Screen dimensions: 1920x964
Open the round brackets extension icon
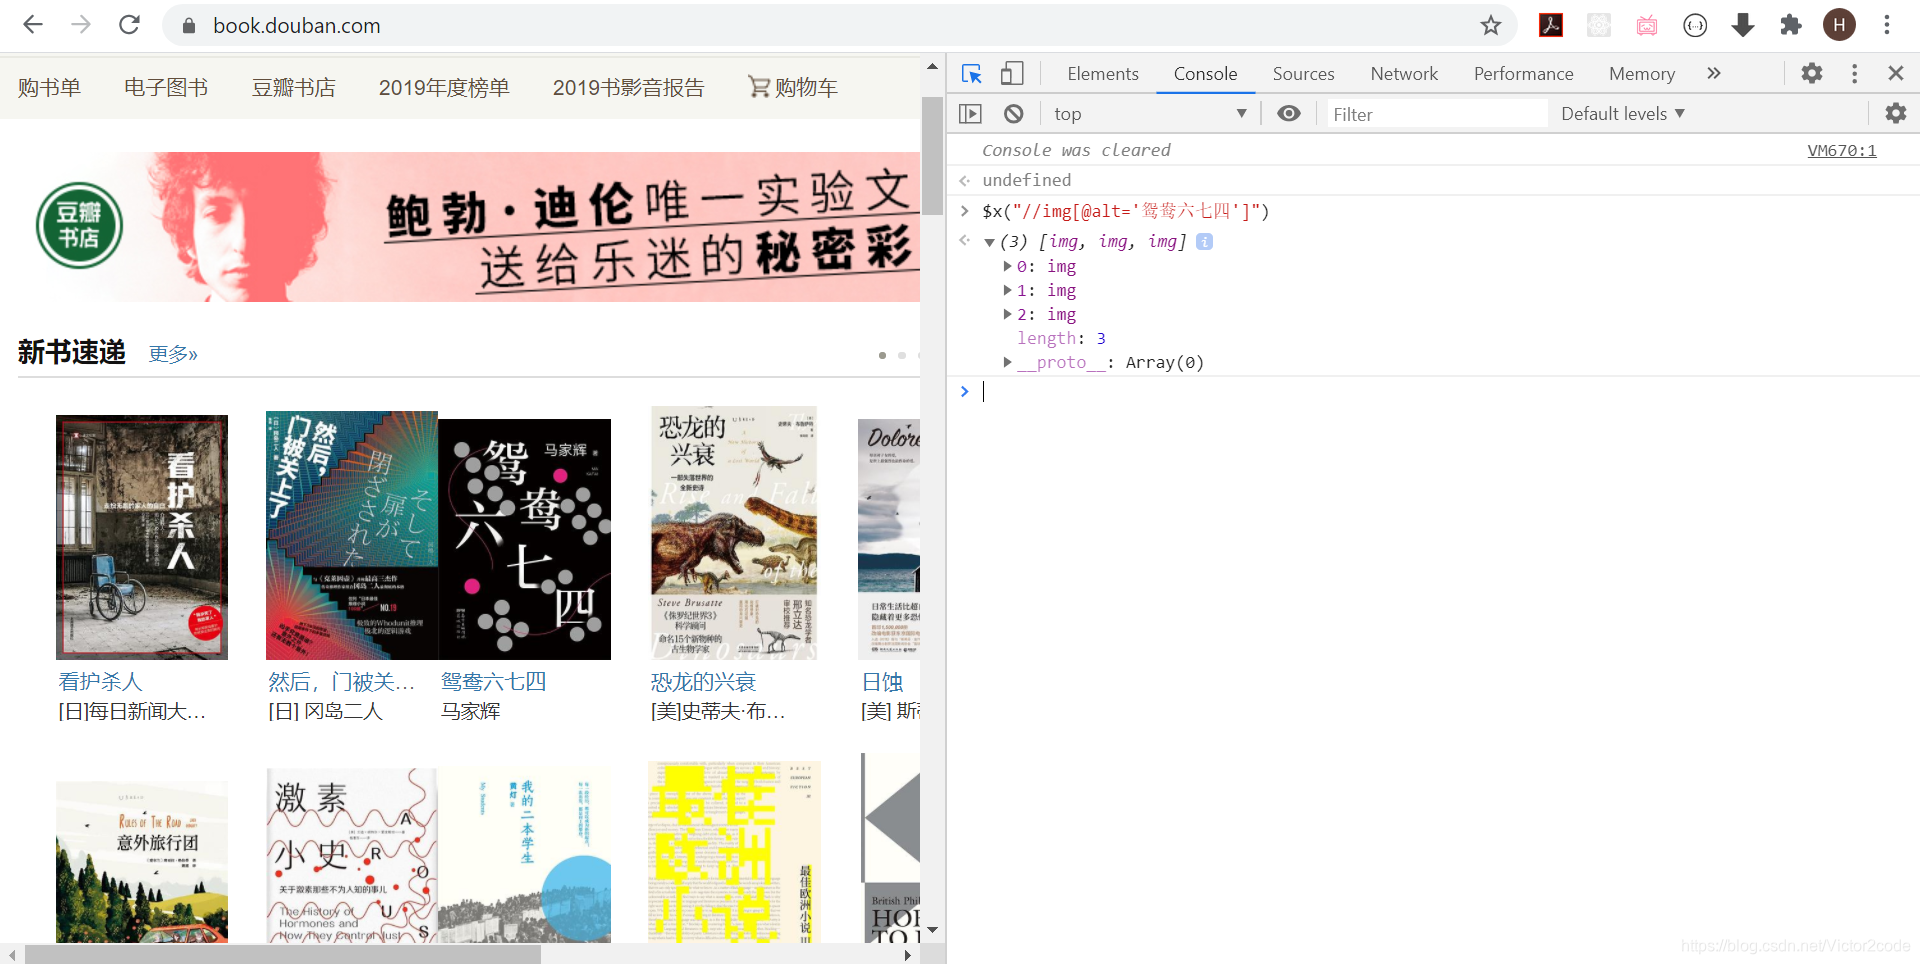click(1695, 25)
